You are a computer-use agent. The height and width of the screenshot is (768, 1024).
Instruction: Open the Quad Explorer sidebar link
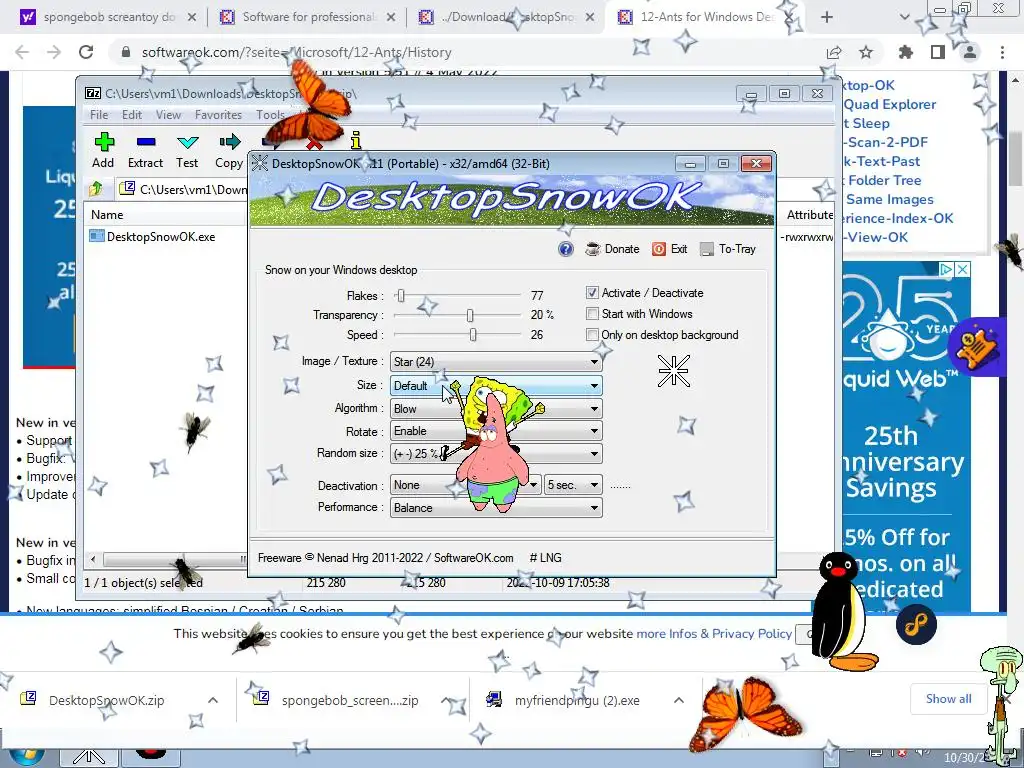889,104
